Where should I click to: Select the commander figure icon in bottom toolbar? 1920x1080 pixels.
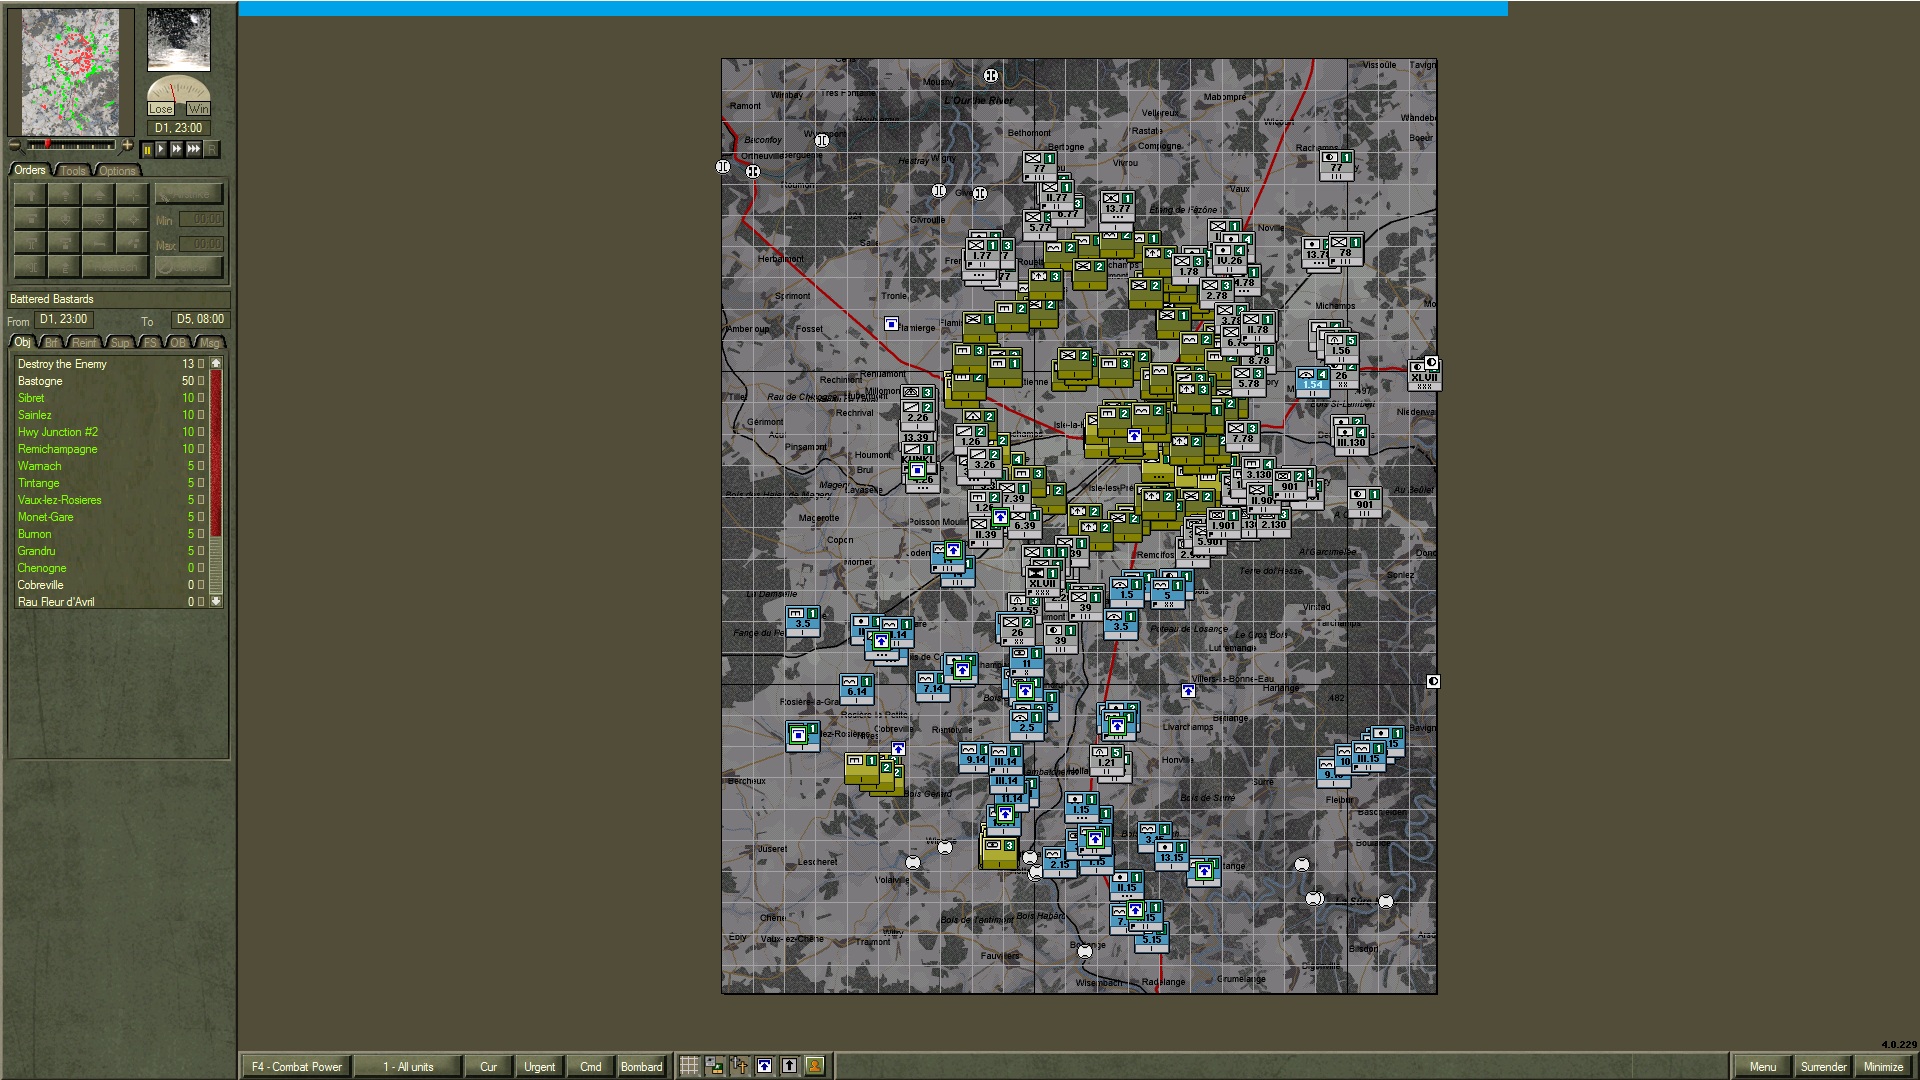tap(815, 1066)
